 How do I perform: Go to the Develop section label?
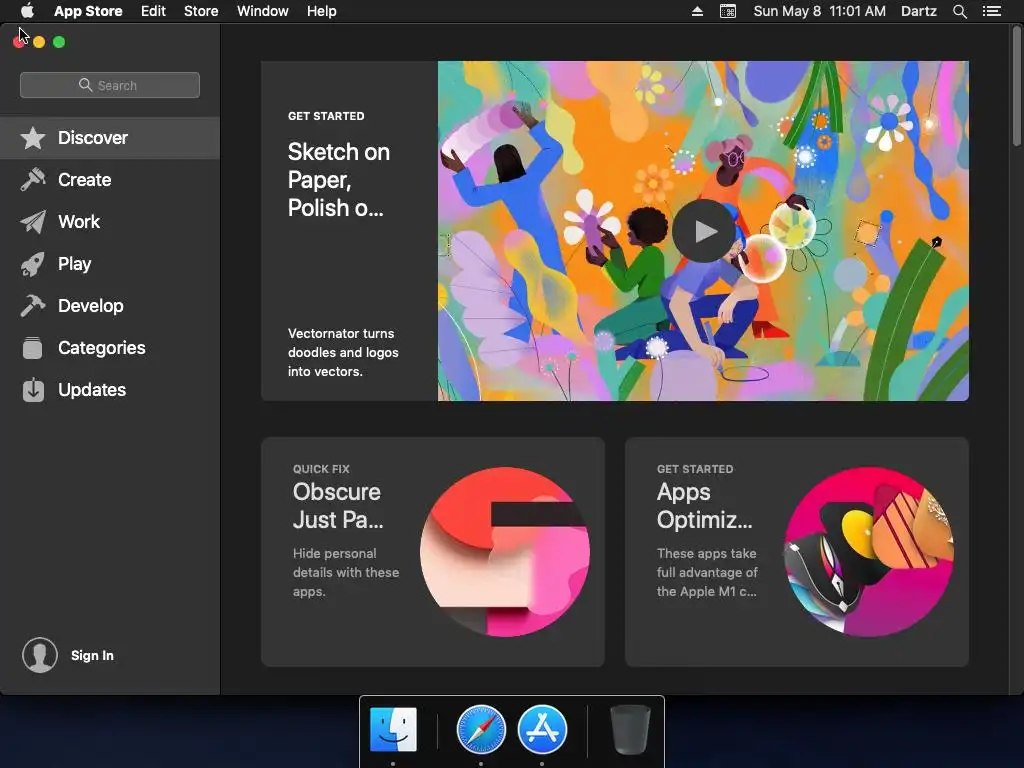(91, 306)
